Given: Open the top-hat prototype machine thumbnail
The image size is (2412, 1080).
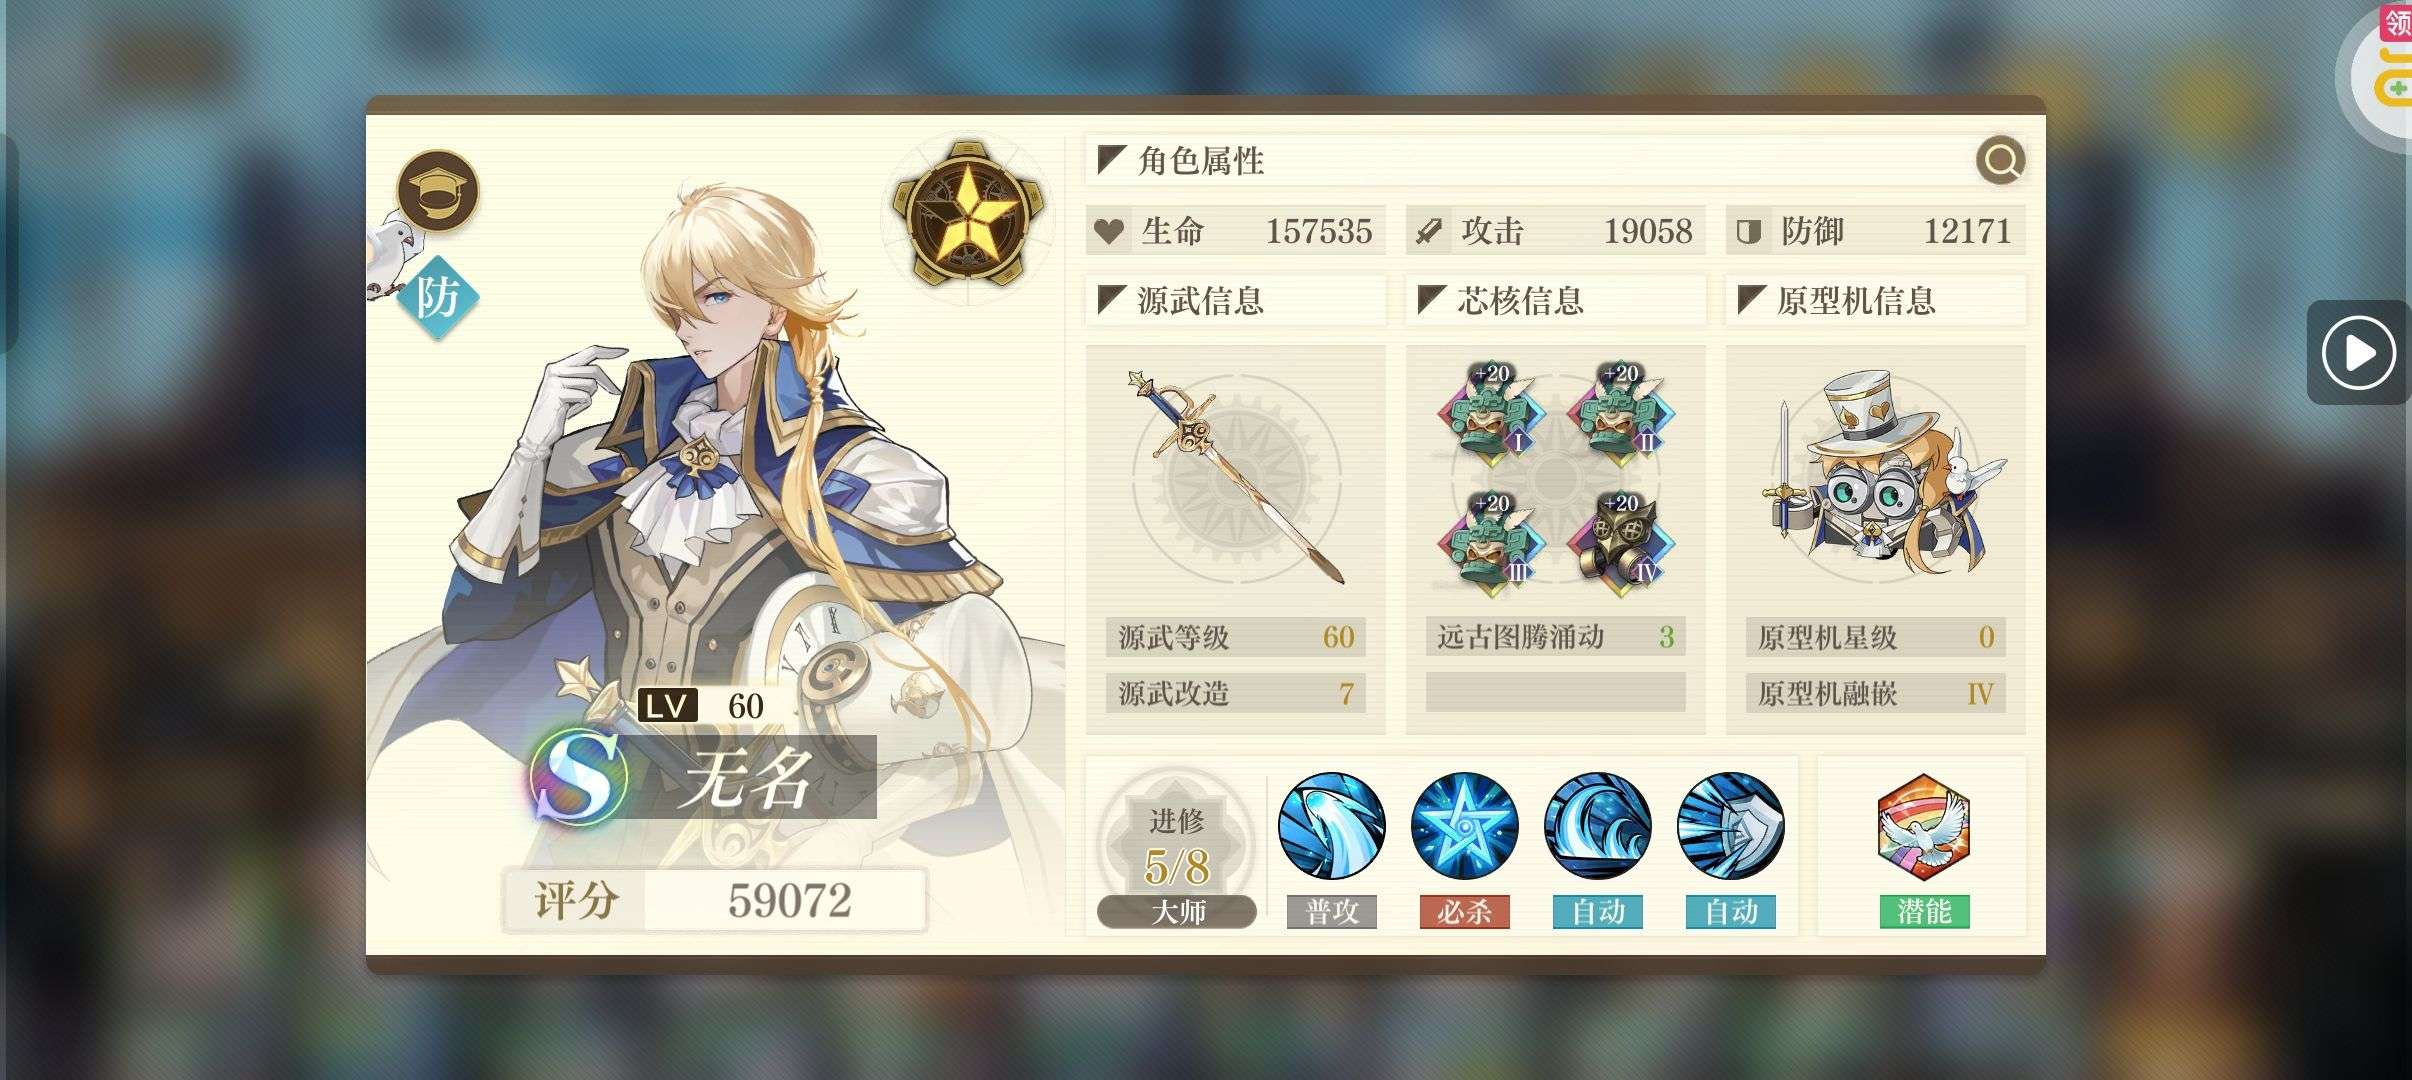Looking at the screenshot, I should click(1876, 476).
